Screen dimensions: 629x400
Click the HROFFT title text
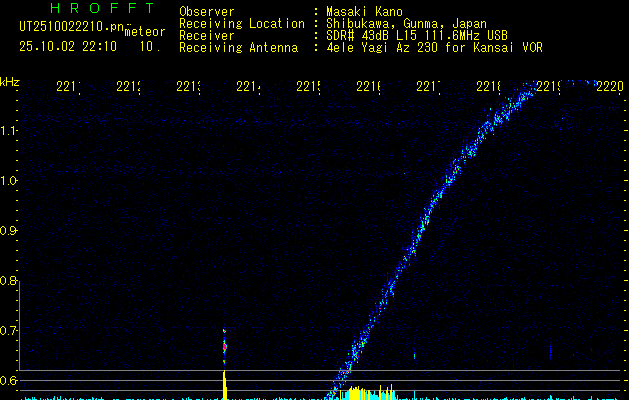[88, 10]
